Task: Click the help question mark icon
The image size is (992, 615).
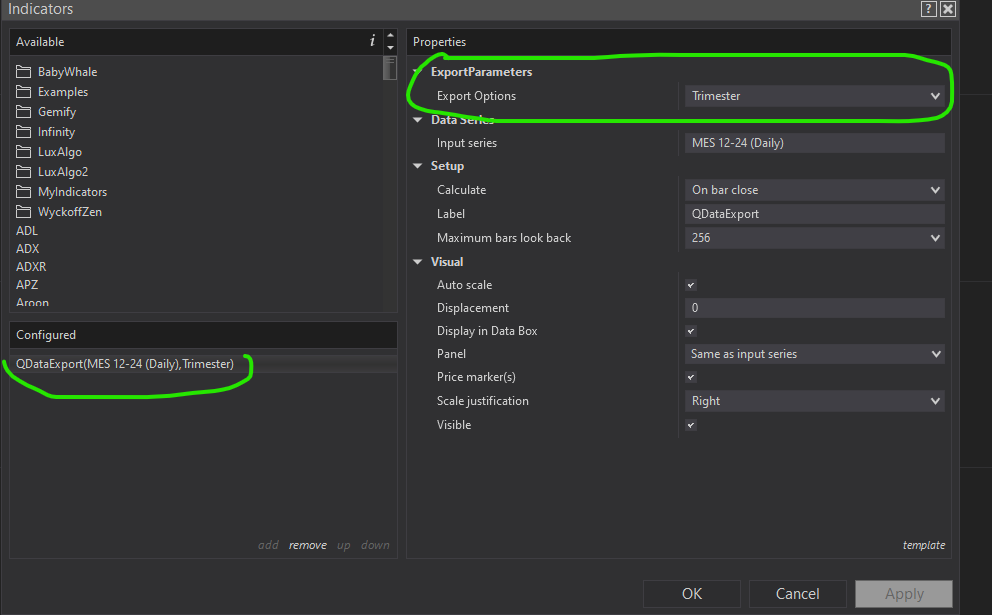Action: (928, 9)
